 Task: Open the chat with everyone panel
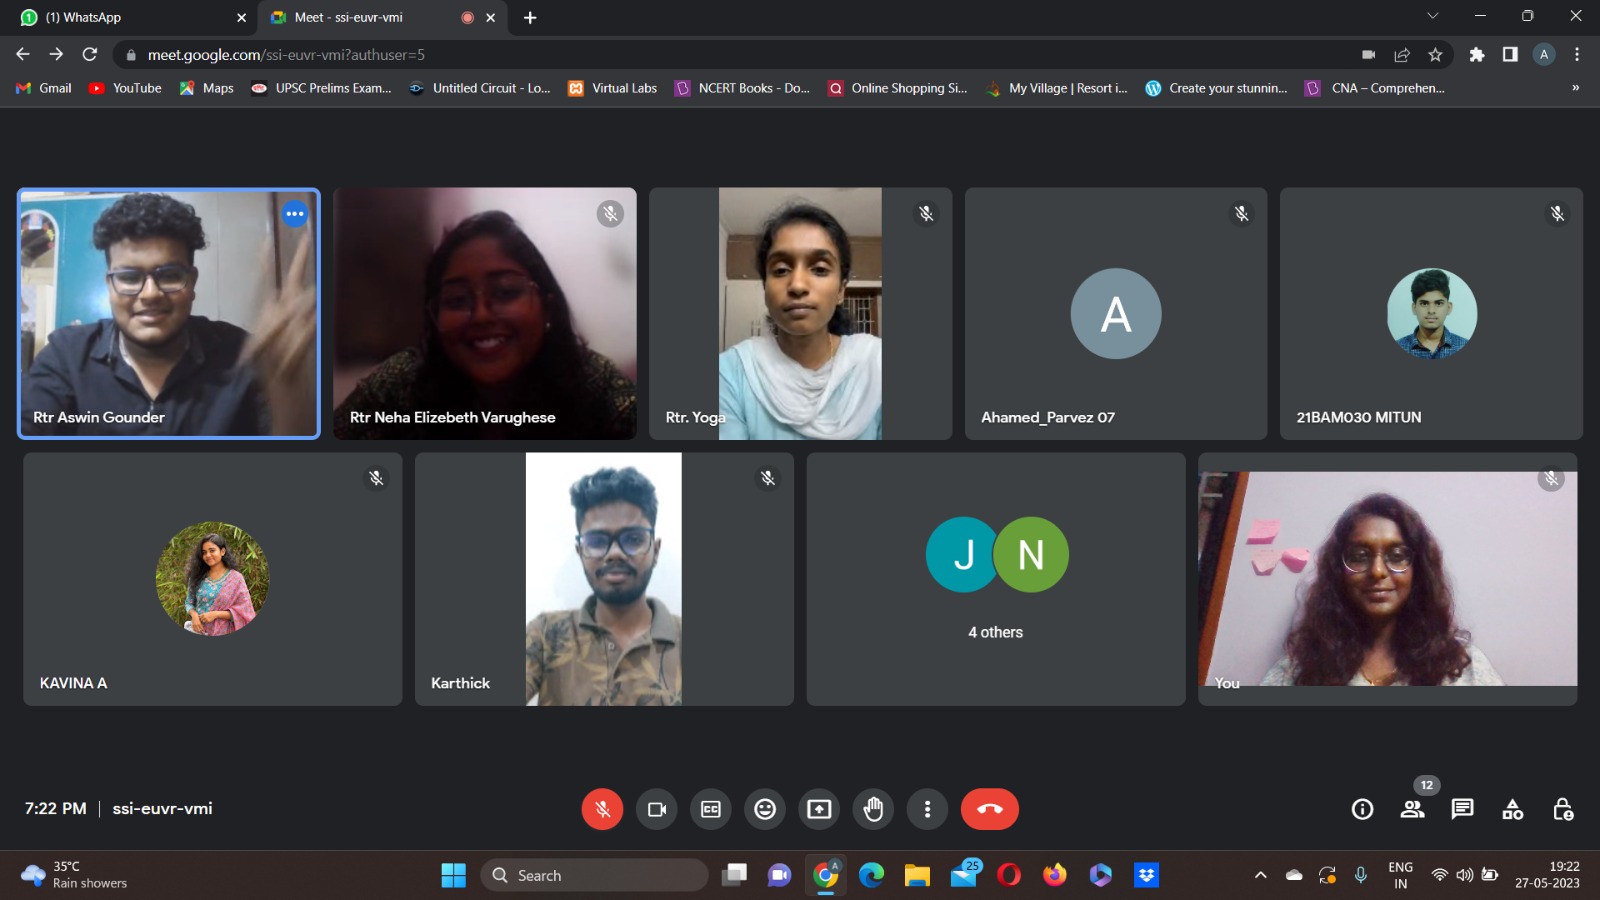click(x=1462, y=809)
